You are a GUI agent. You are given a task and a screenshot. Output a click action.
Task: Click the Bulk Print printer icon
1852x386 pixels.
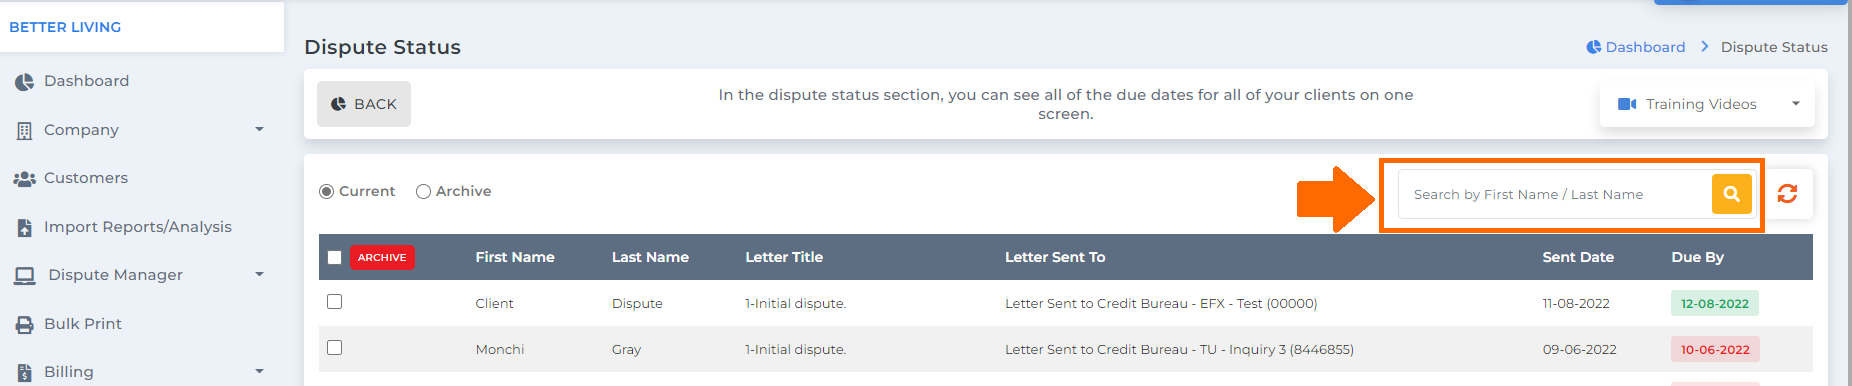tap(24, 325)
